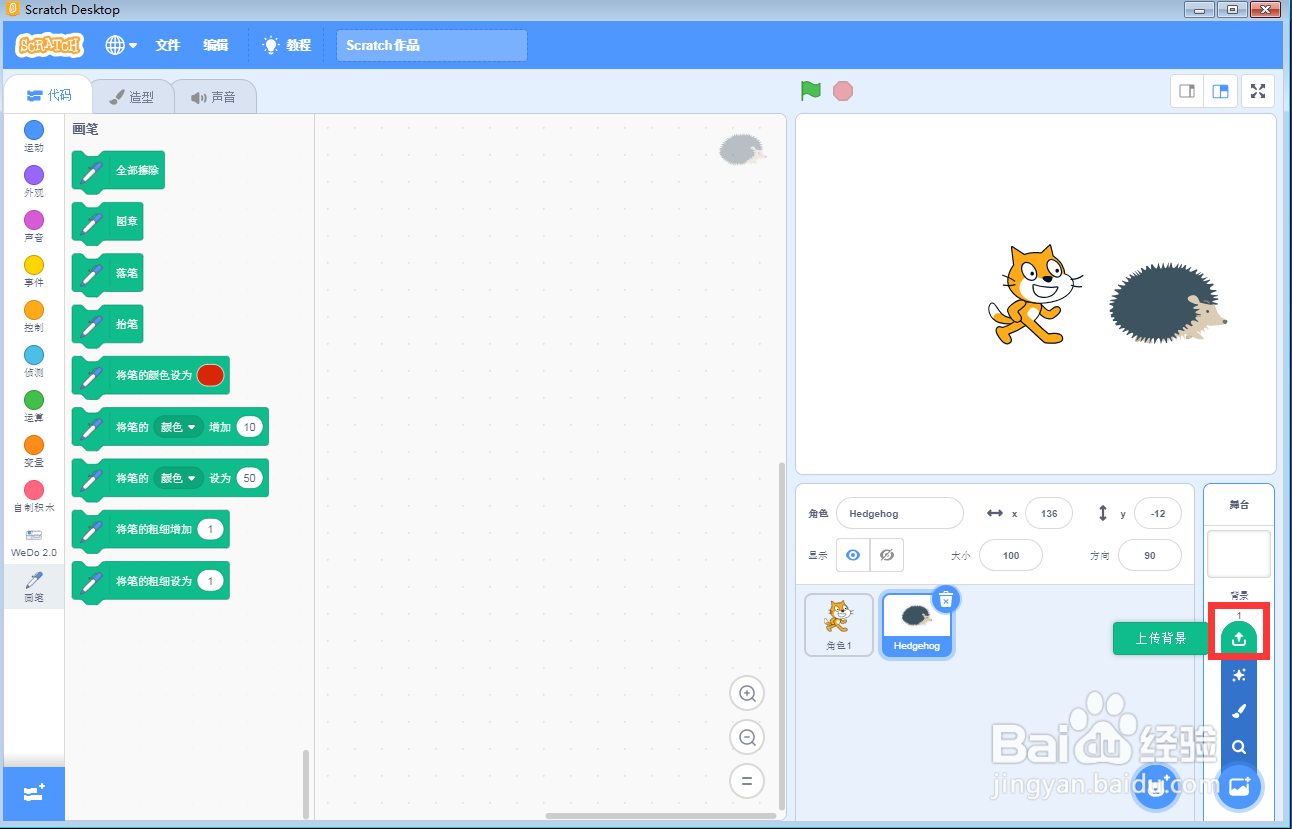Select the 运动 (Motion) block category
This screenshot has width=1292, height=829.
pos(33,131)
